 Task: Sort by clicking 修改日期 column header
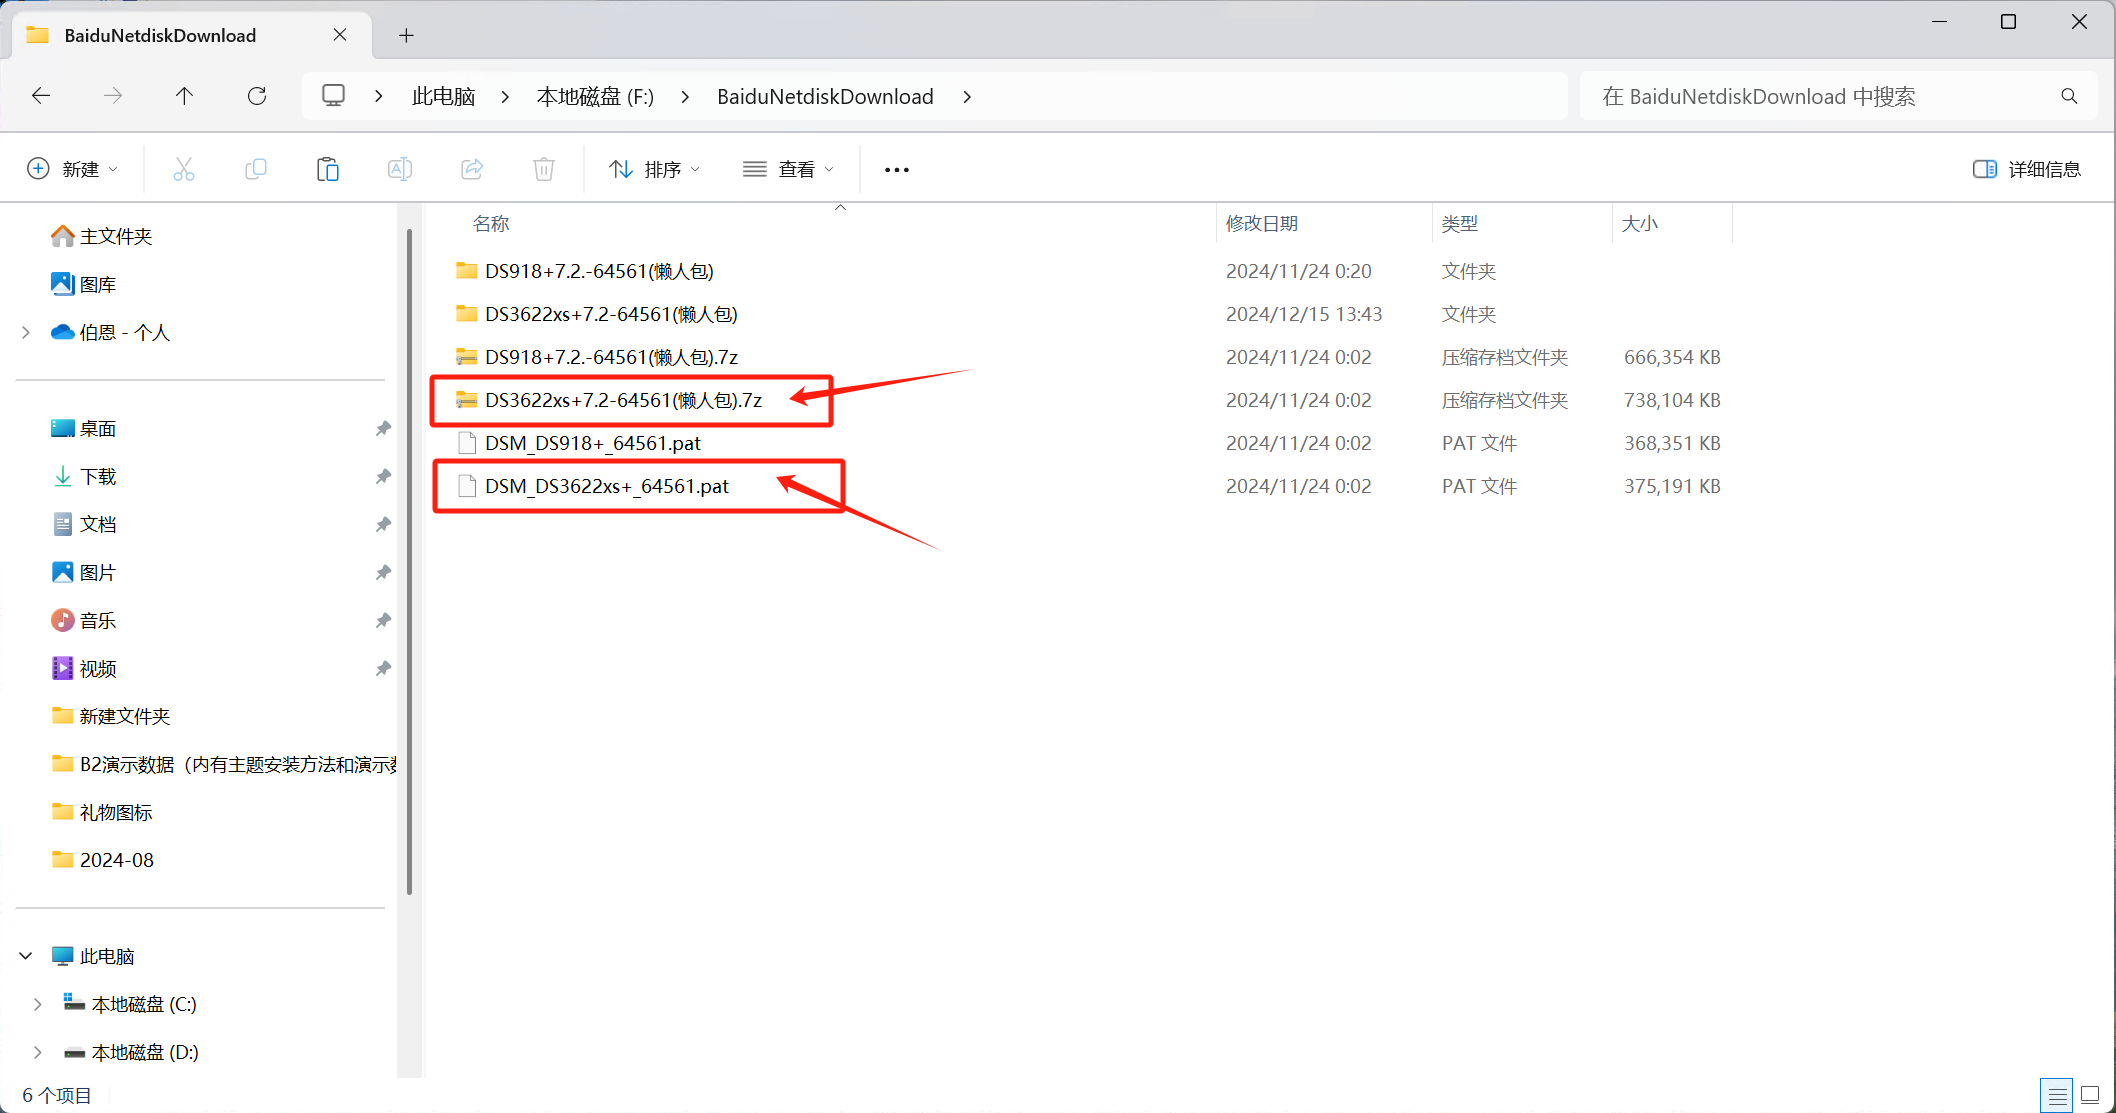tap(1262, 223)
